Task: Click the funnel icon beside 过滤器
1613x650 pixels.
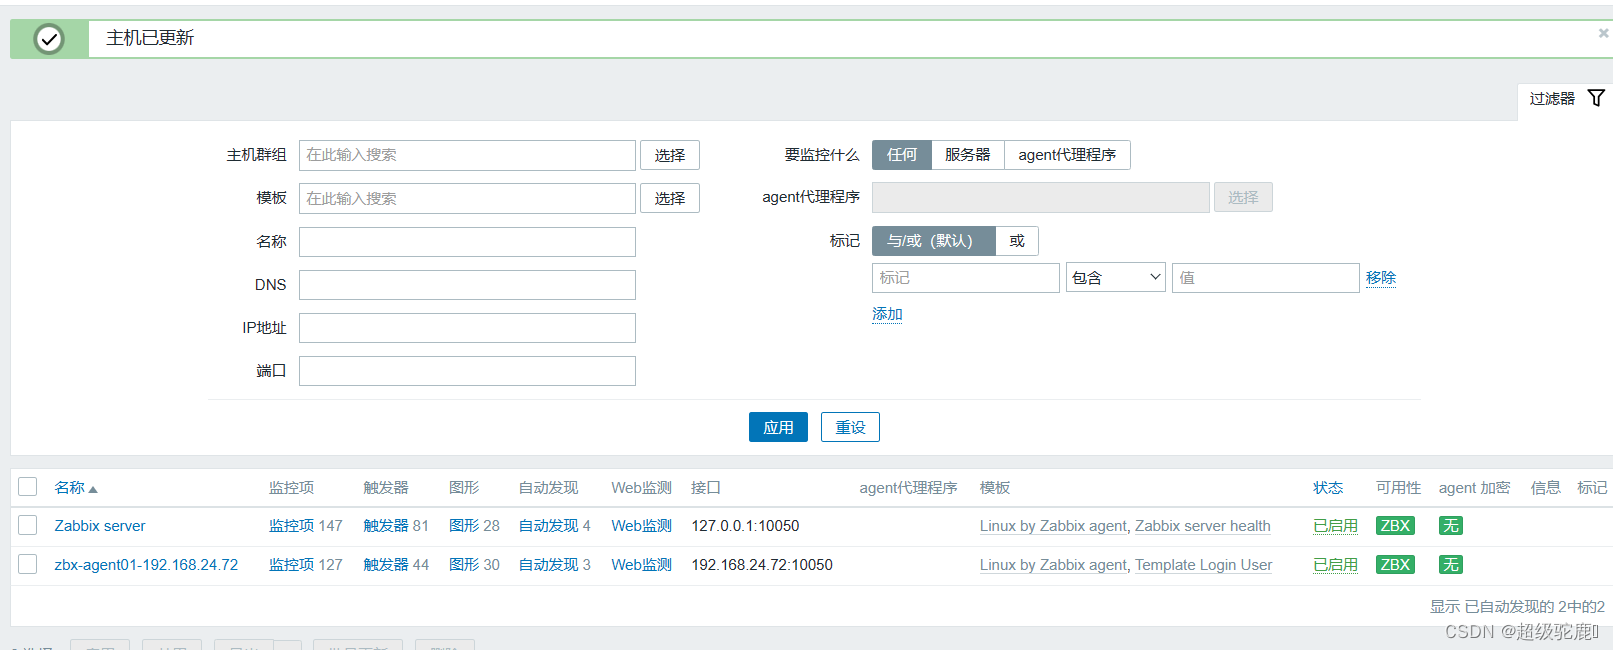Action: click(x=1596, y=98)
